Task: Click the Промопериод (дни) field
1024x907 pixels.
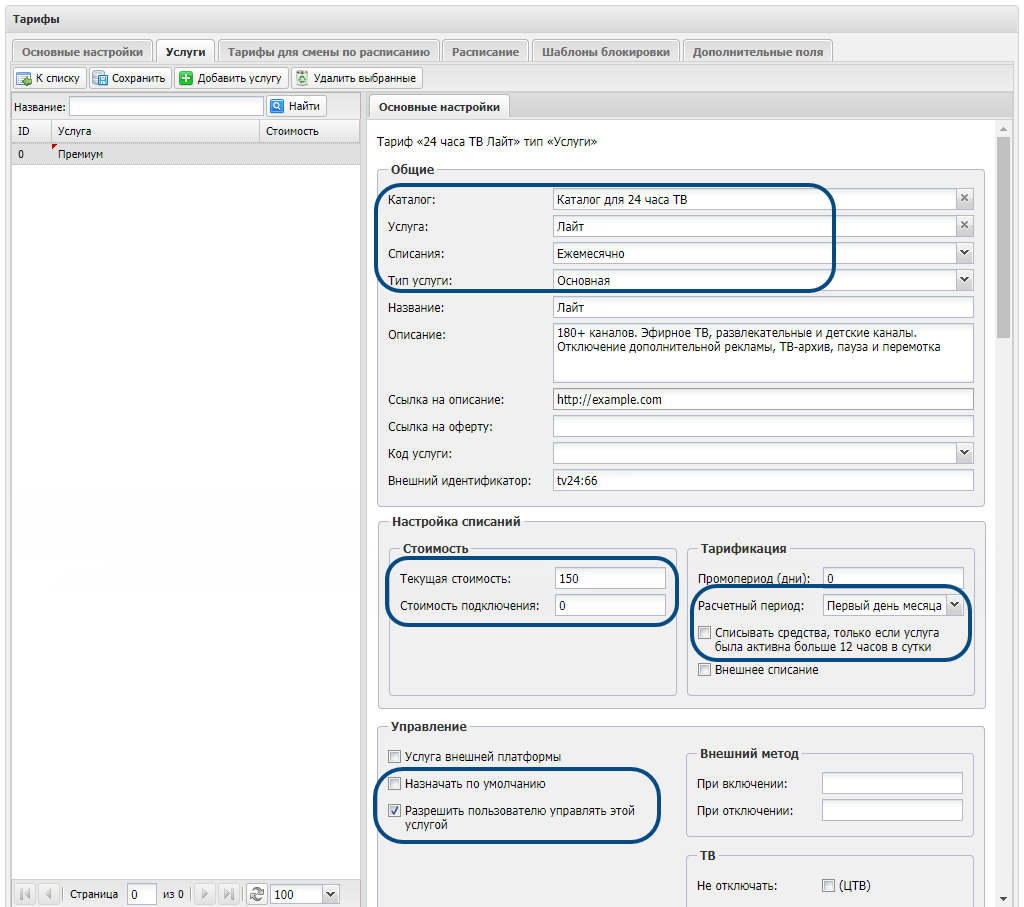Action: click(x=893, y=579)
